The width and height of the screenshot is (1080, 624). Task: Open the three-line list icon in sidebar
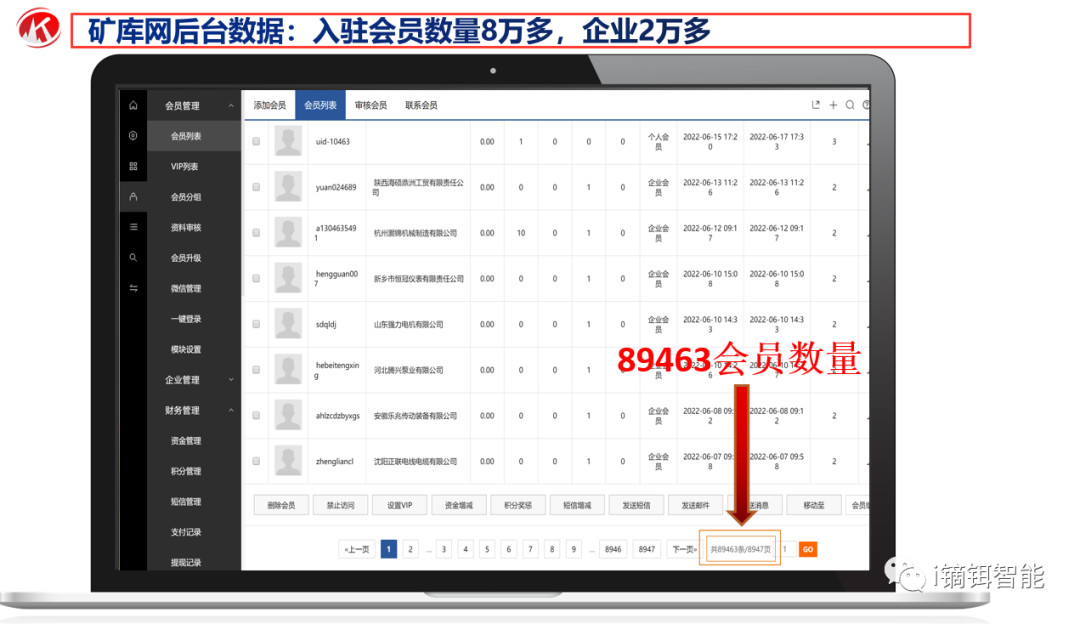click(x=133, y=227)
